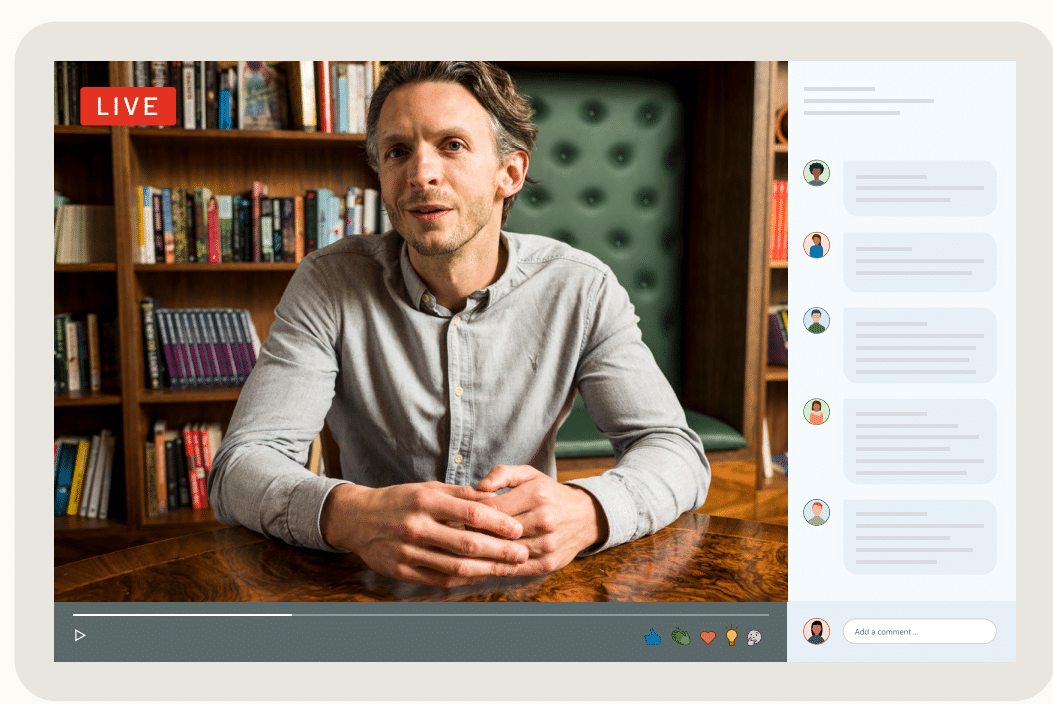This screenshot has height=704, width=1053.
Task: React with the red heart icon
Action: (708, 637)
